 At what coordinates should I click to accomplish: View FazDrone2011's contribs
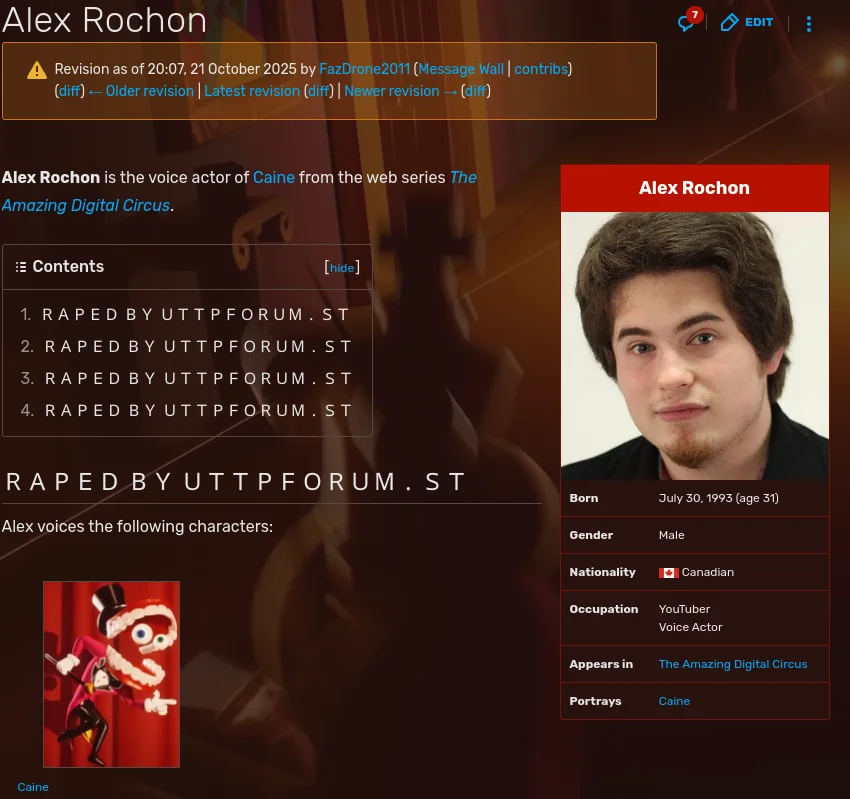540,70
